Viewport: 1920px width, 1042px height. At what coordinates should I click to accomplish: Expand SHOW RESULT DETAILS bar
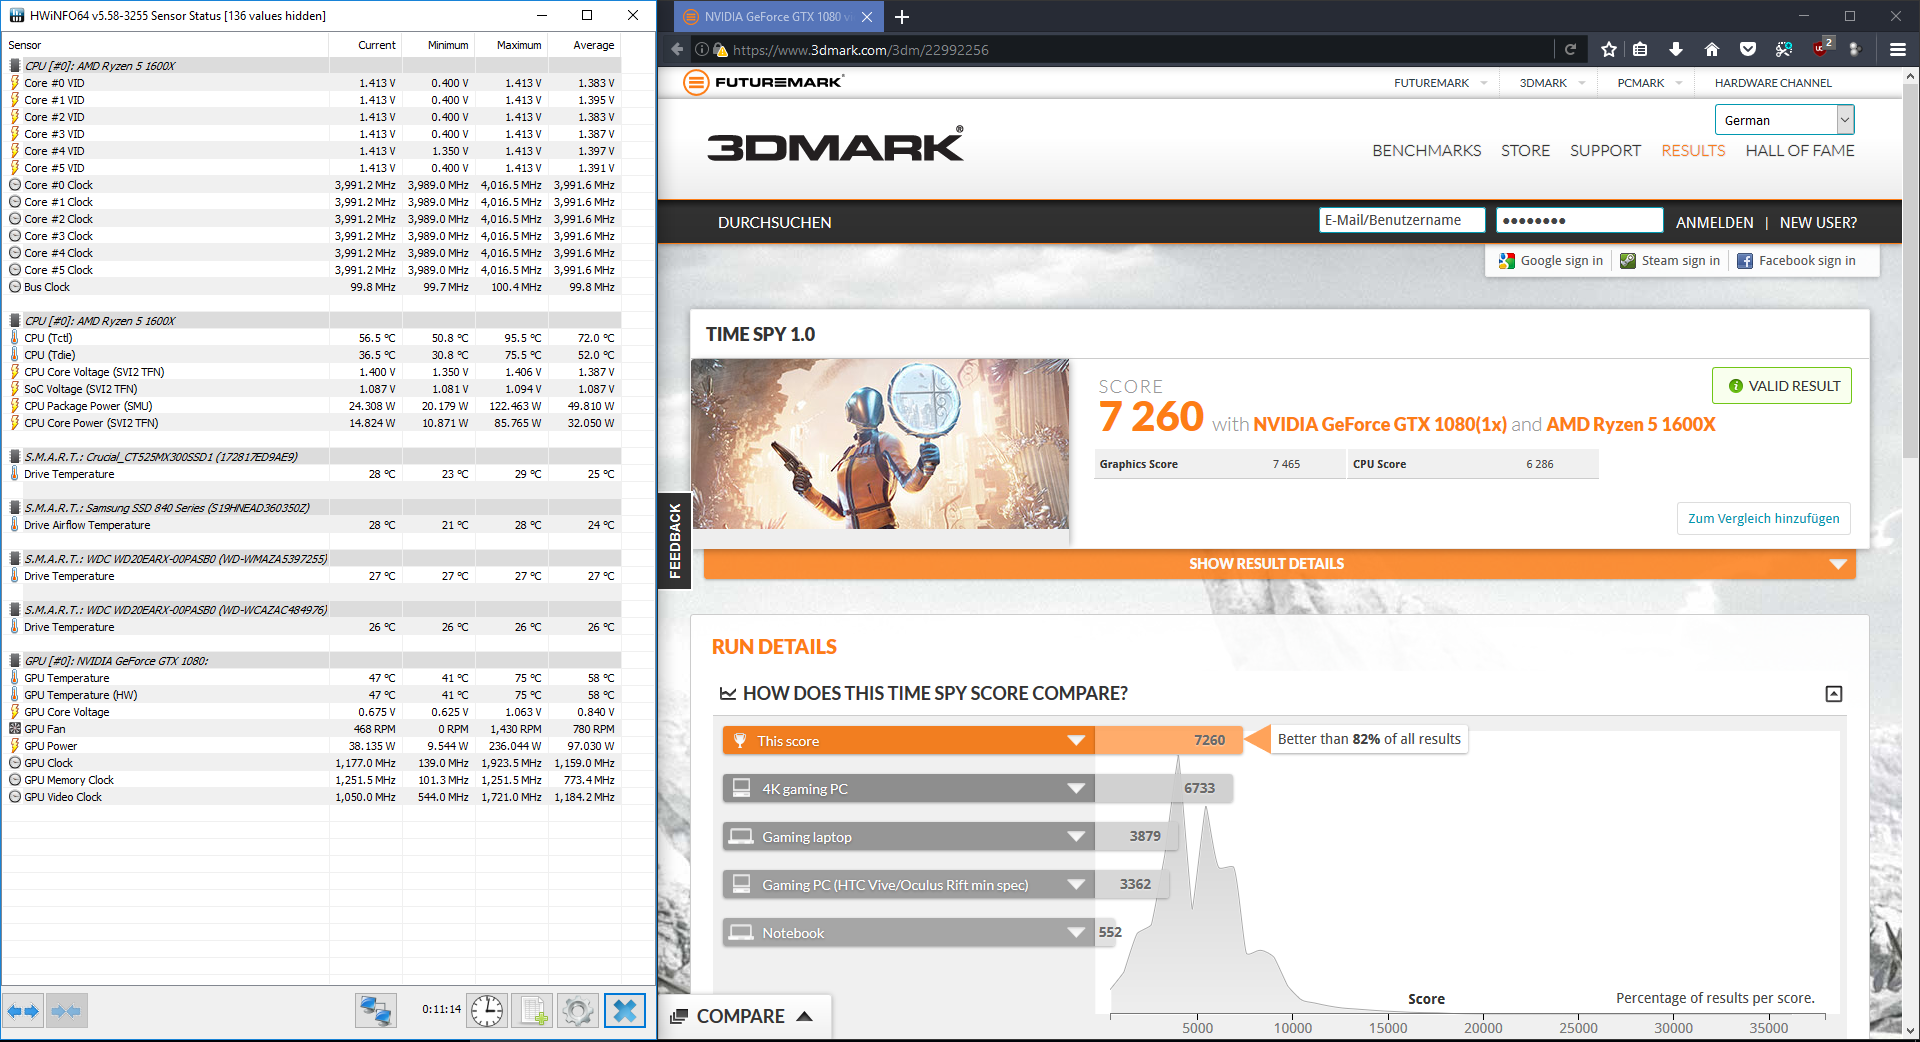1279,564
